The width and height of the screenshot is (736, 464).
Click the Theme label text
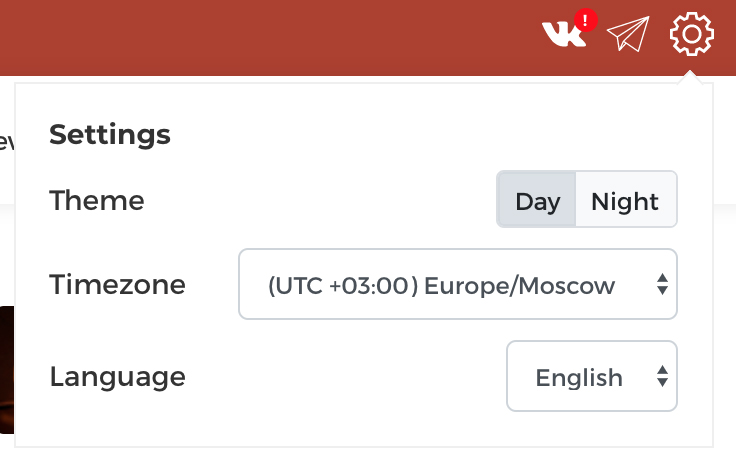pos(97,201)
